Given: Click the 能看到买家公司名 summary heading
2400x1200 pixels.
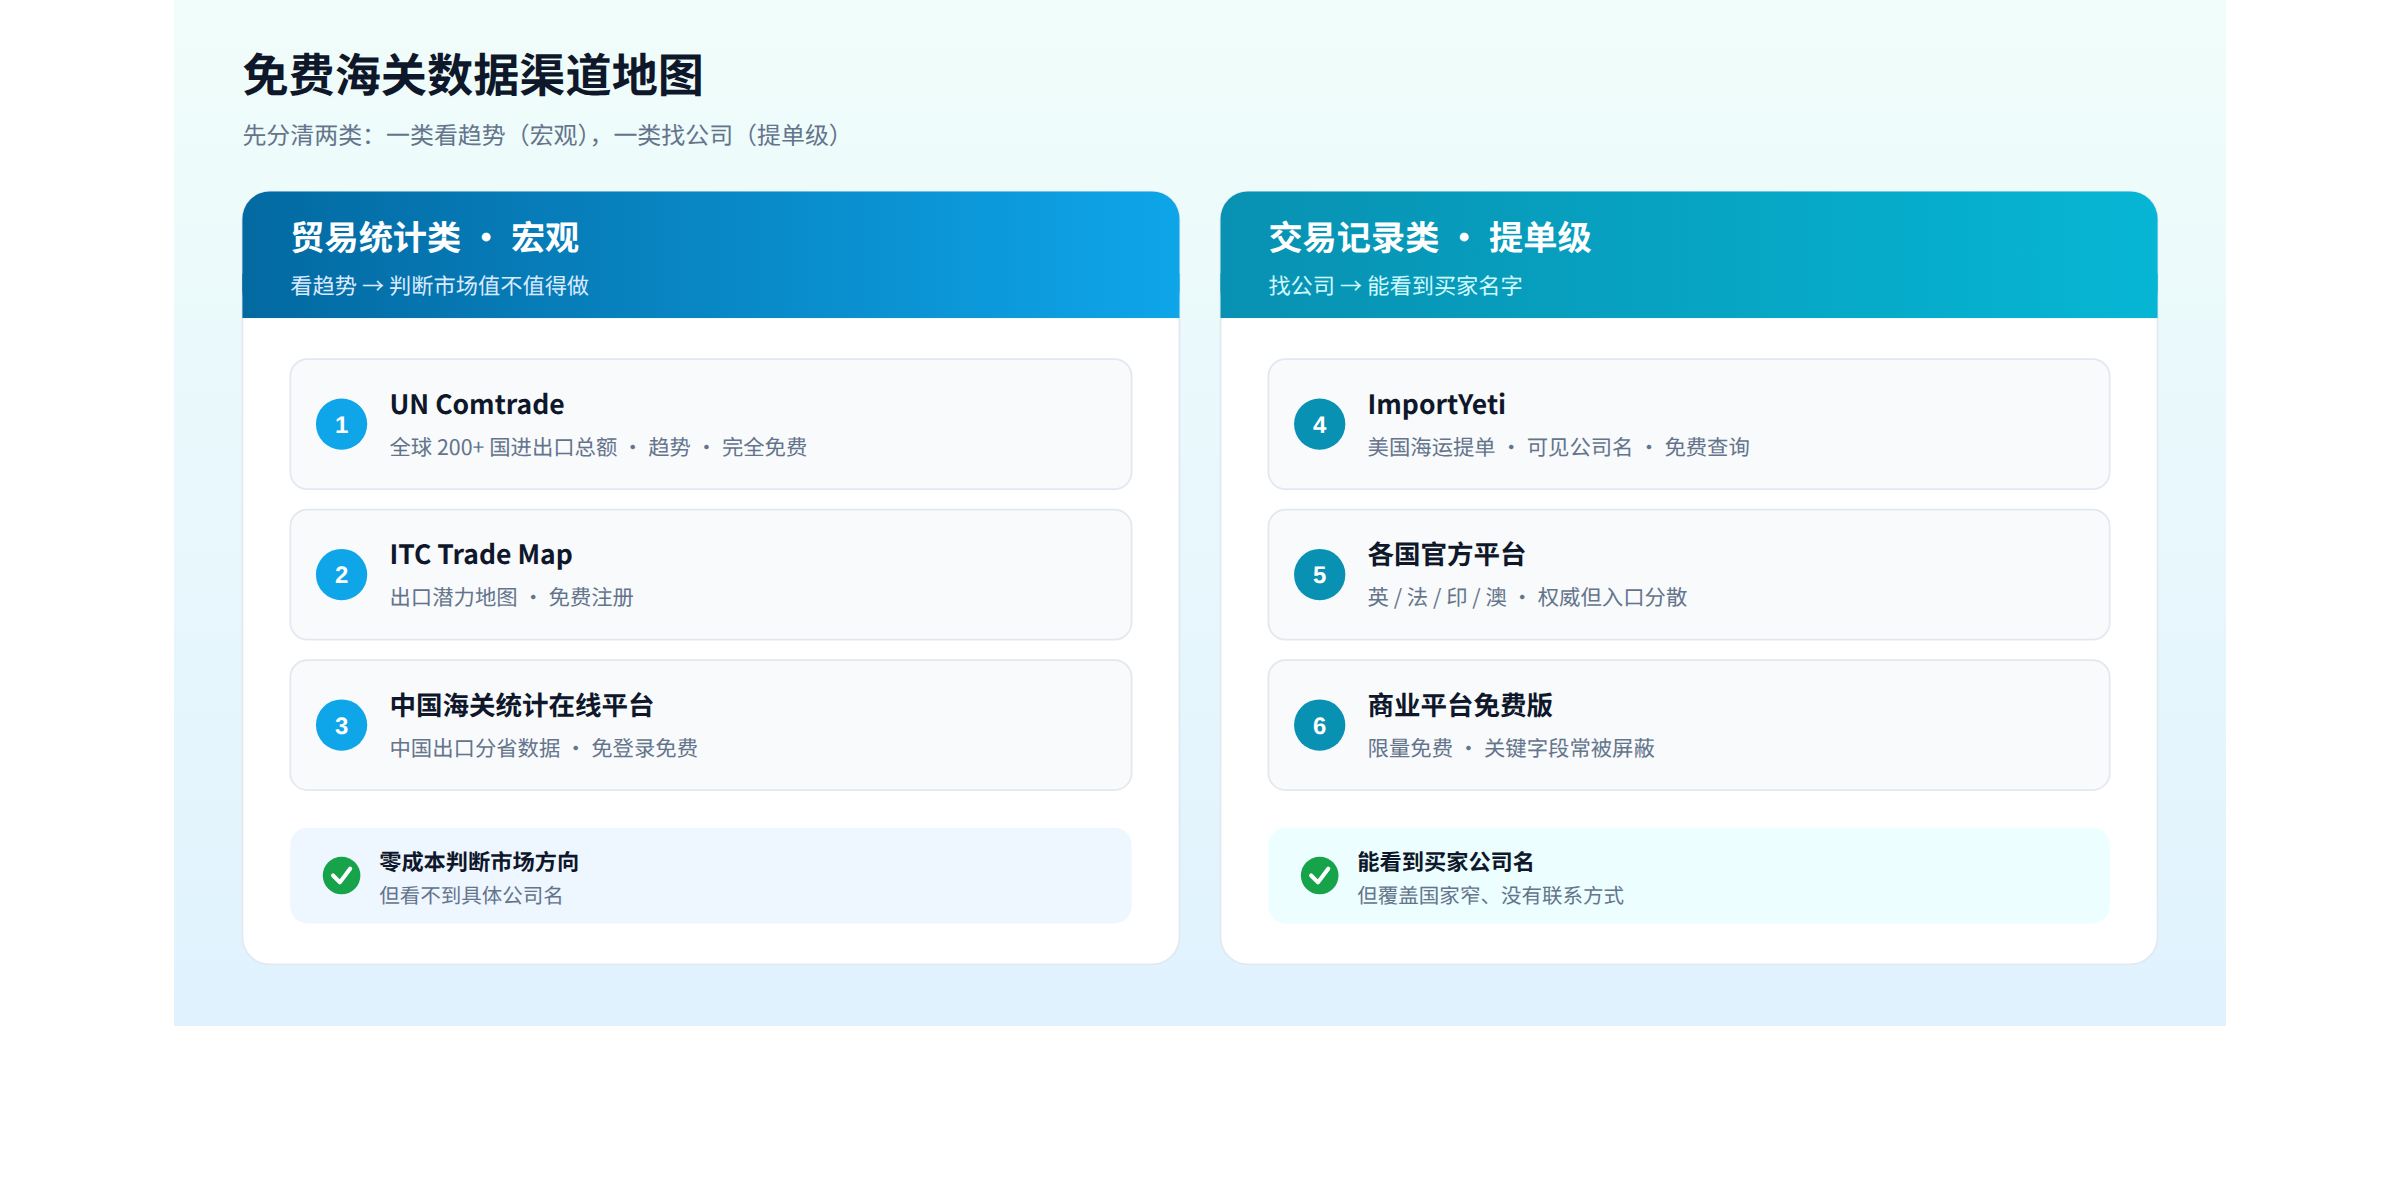Looking at the screenshot, I should point(1445,861).
